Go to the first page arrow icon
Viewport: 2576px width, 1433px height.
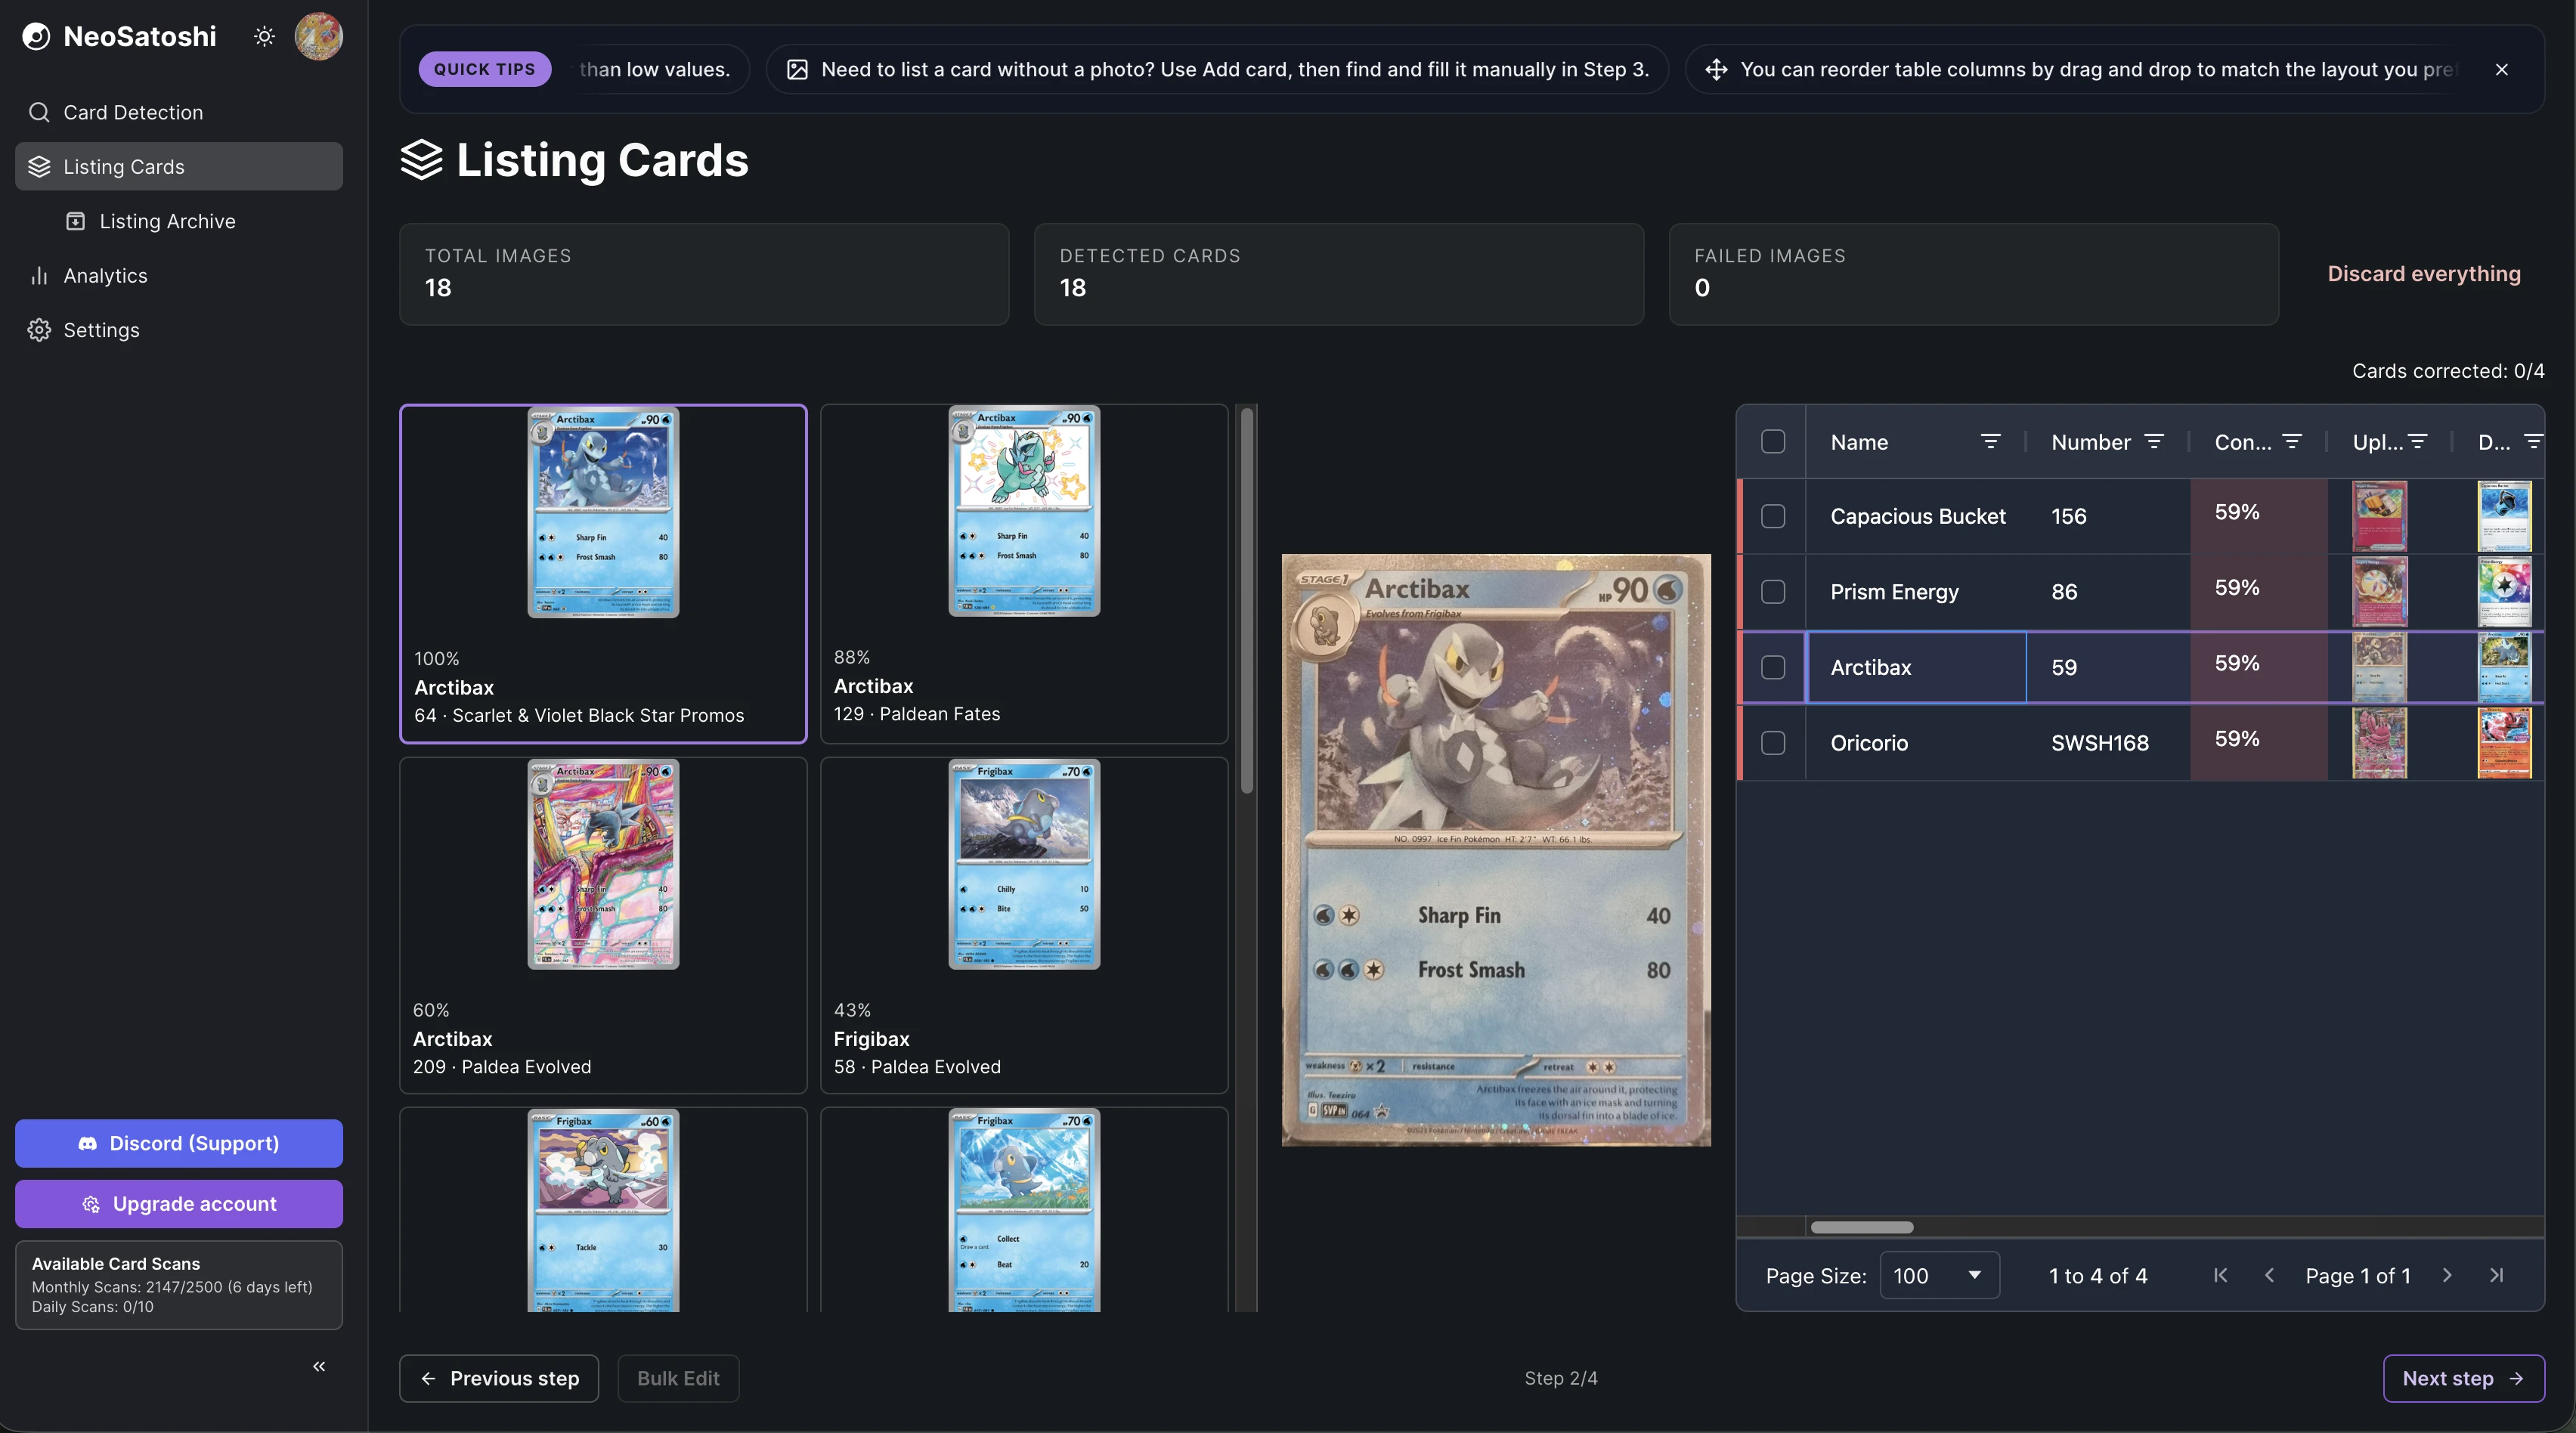pyautogui.click(x=2220, y=1275)
